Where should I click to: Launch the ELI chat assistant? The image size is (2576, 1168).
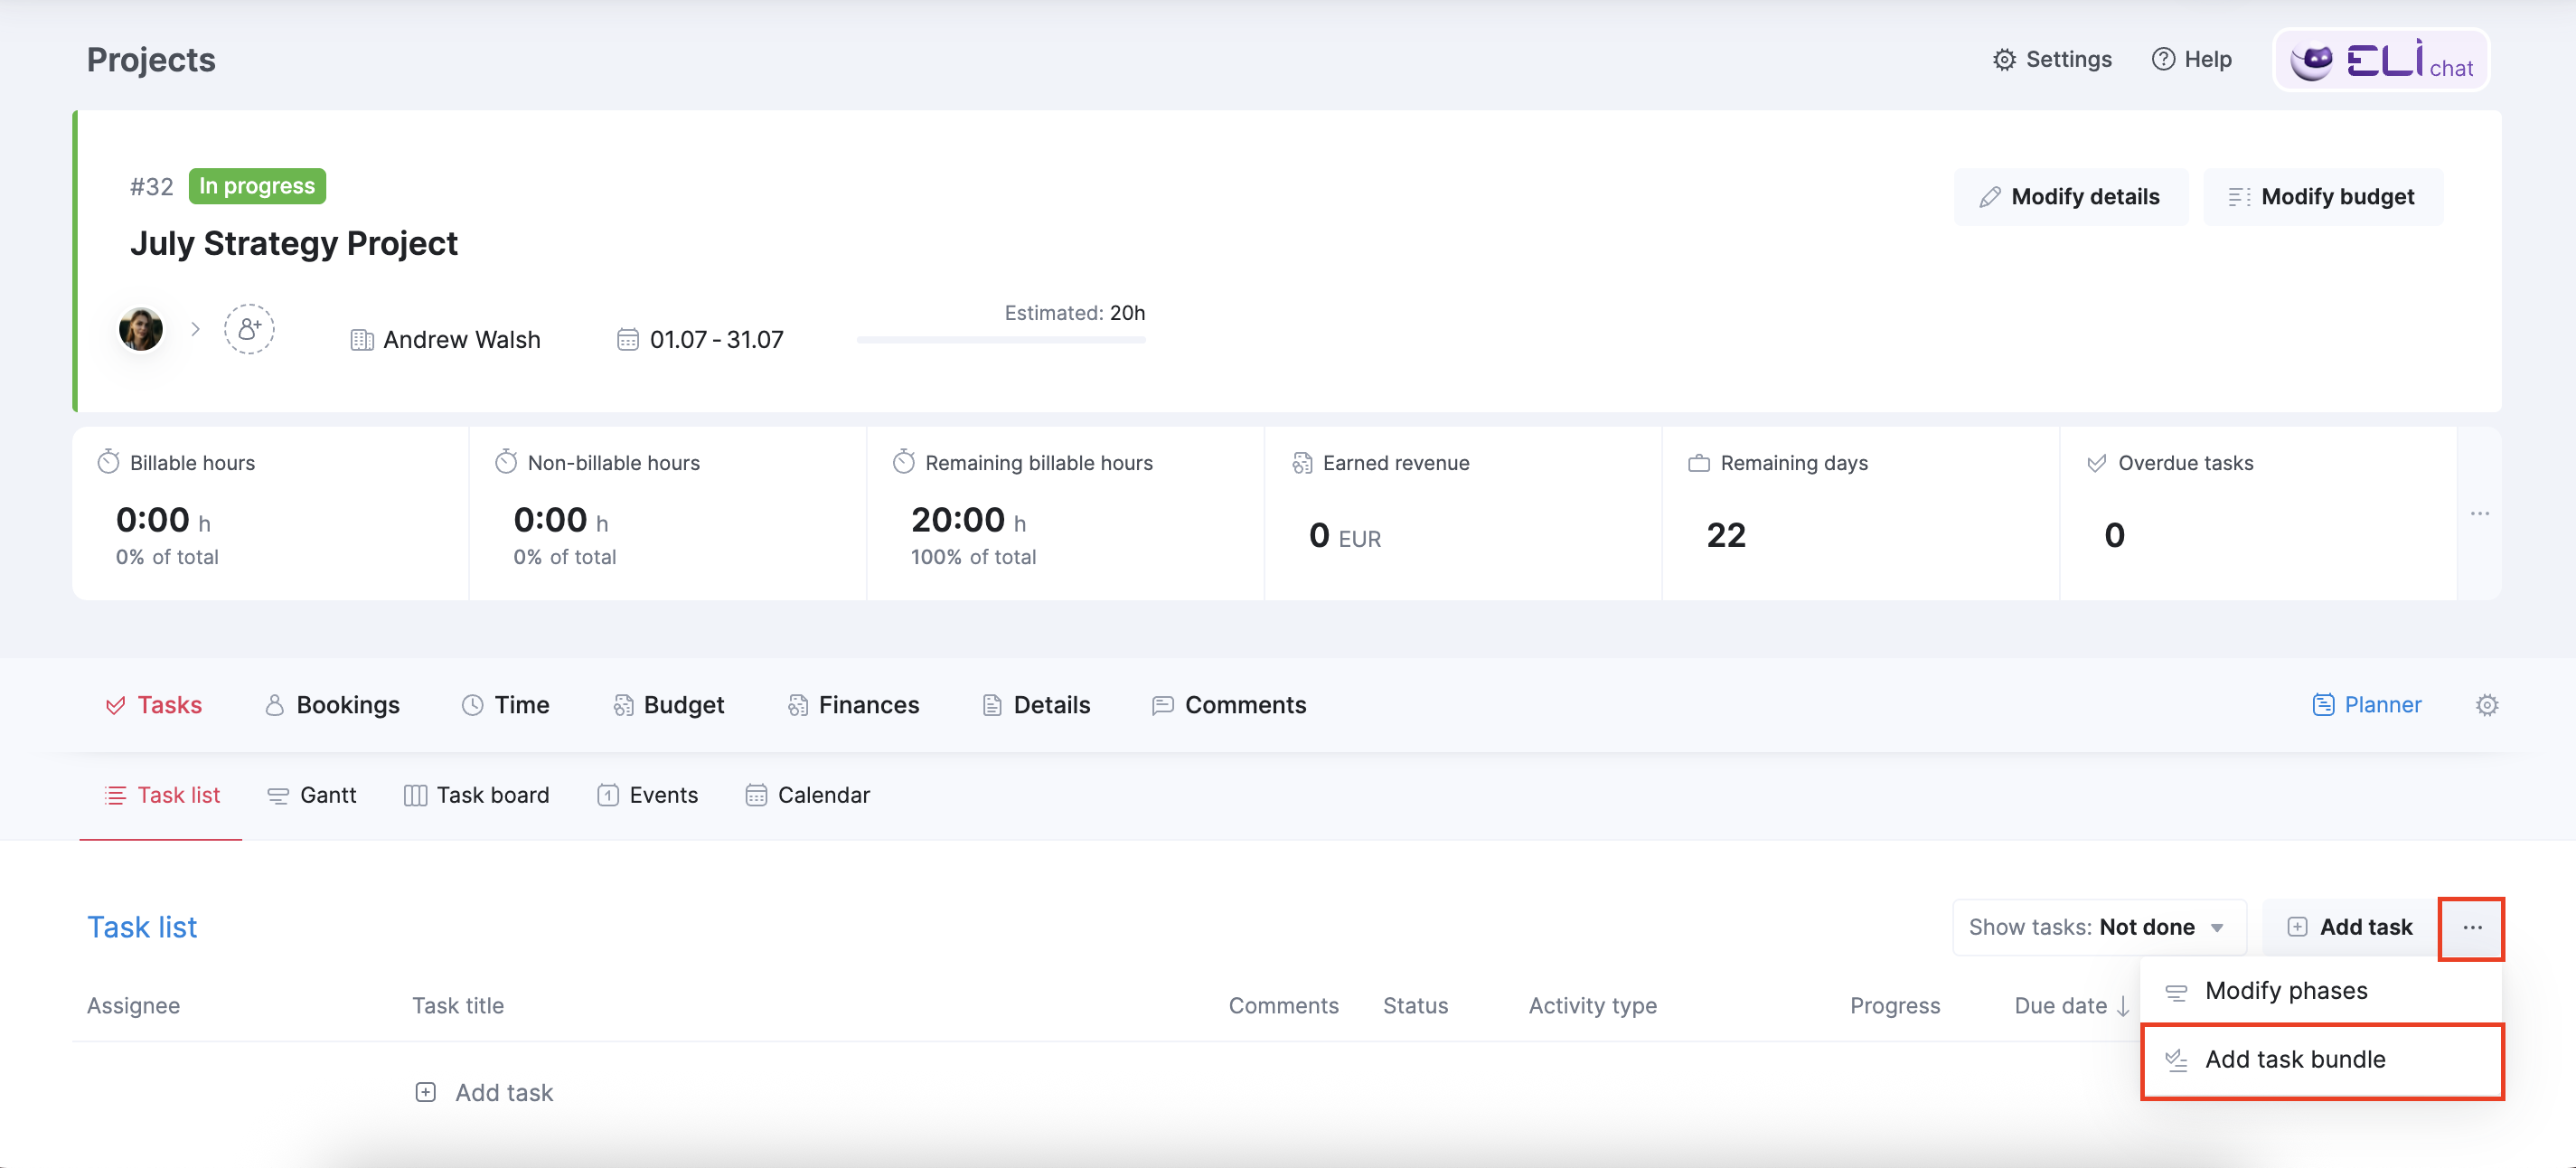[2380, 60]
